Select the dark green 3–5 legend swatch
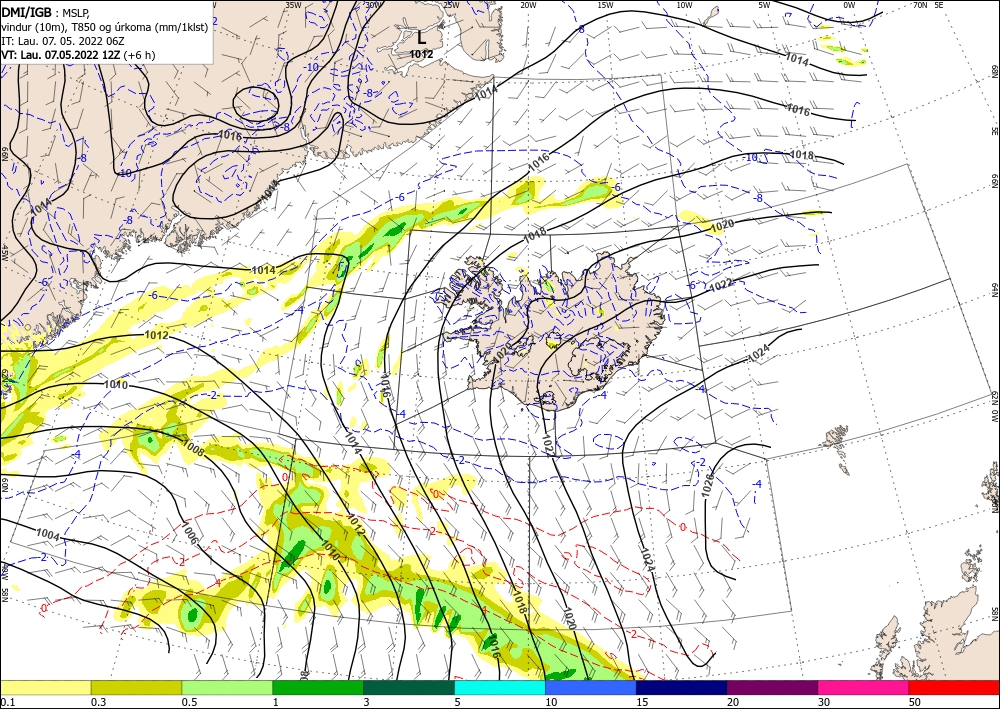 point(409,687)
